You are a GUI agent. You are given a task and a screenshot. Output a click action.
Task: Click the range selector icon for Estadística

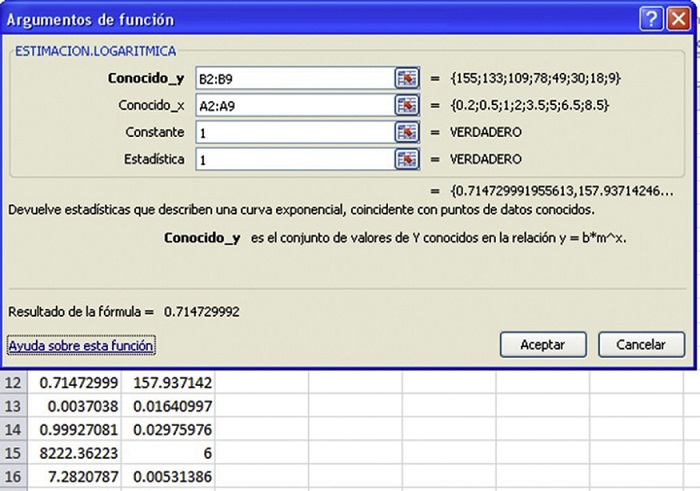pos(406,159)
